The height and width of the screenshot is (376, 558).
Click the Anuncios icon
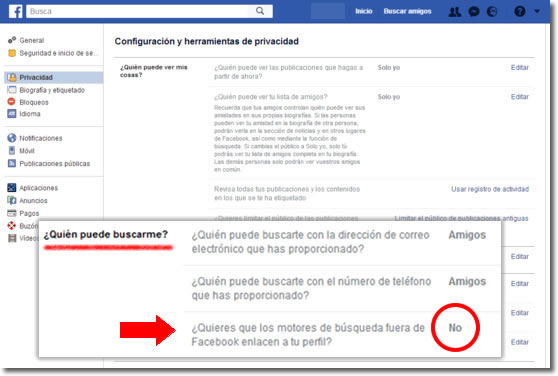click(12, 200)
